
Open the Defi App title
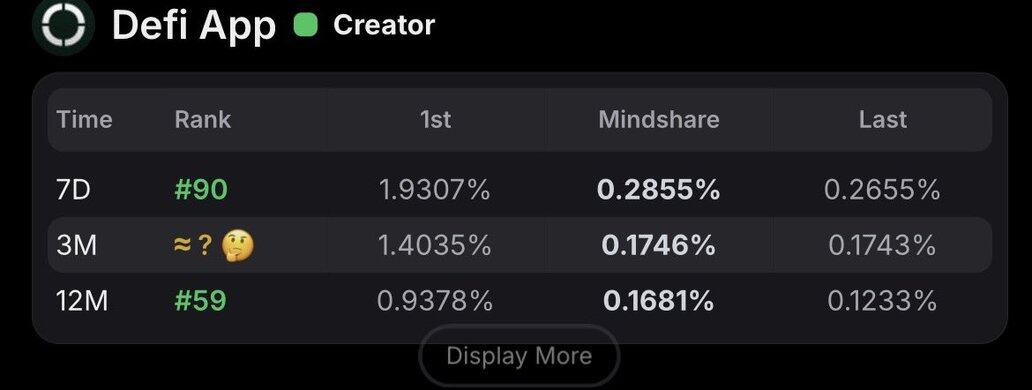coord(194,26)
